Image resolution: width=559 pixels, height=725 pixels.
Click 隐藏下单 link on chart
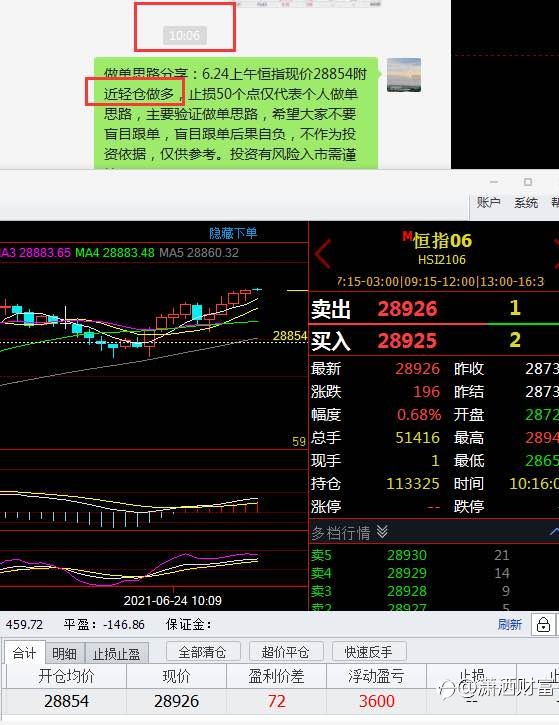(x=233, y=233)
